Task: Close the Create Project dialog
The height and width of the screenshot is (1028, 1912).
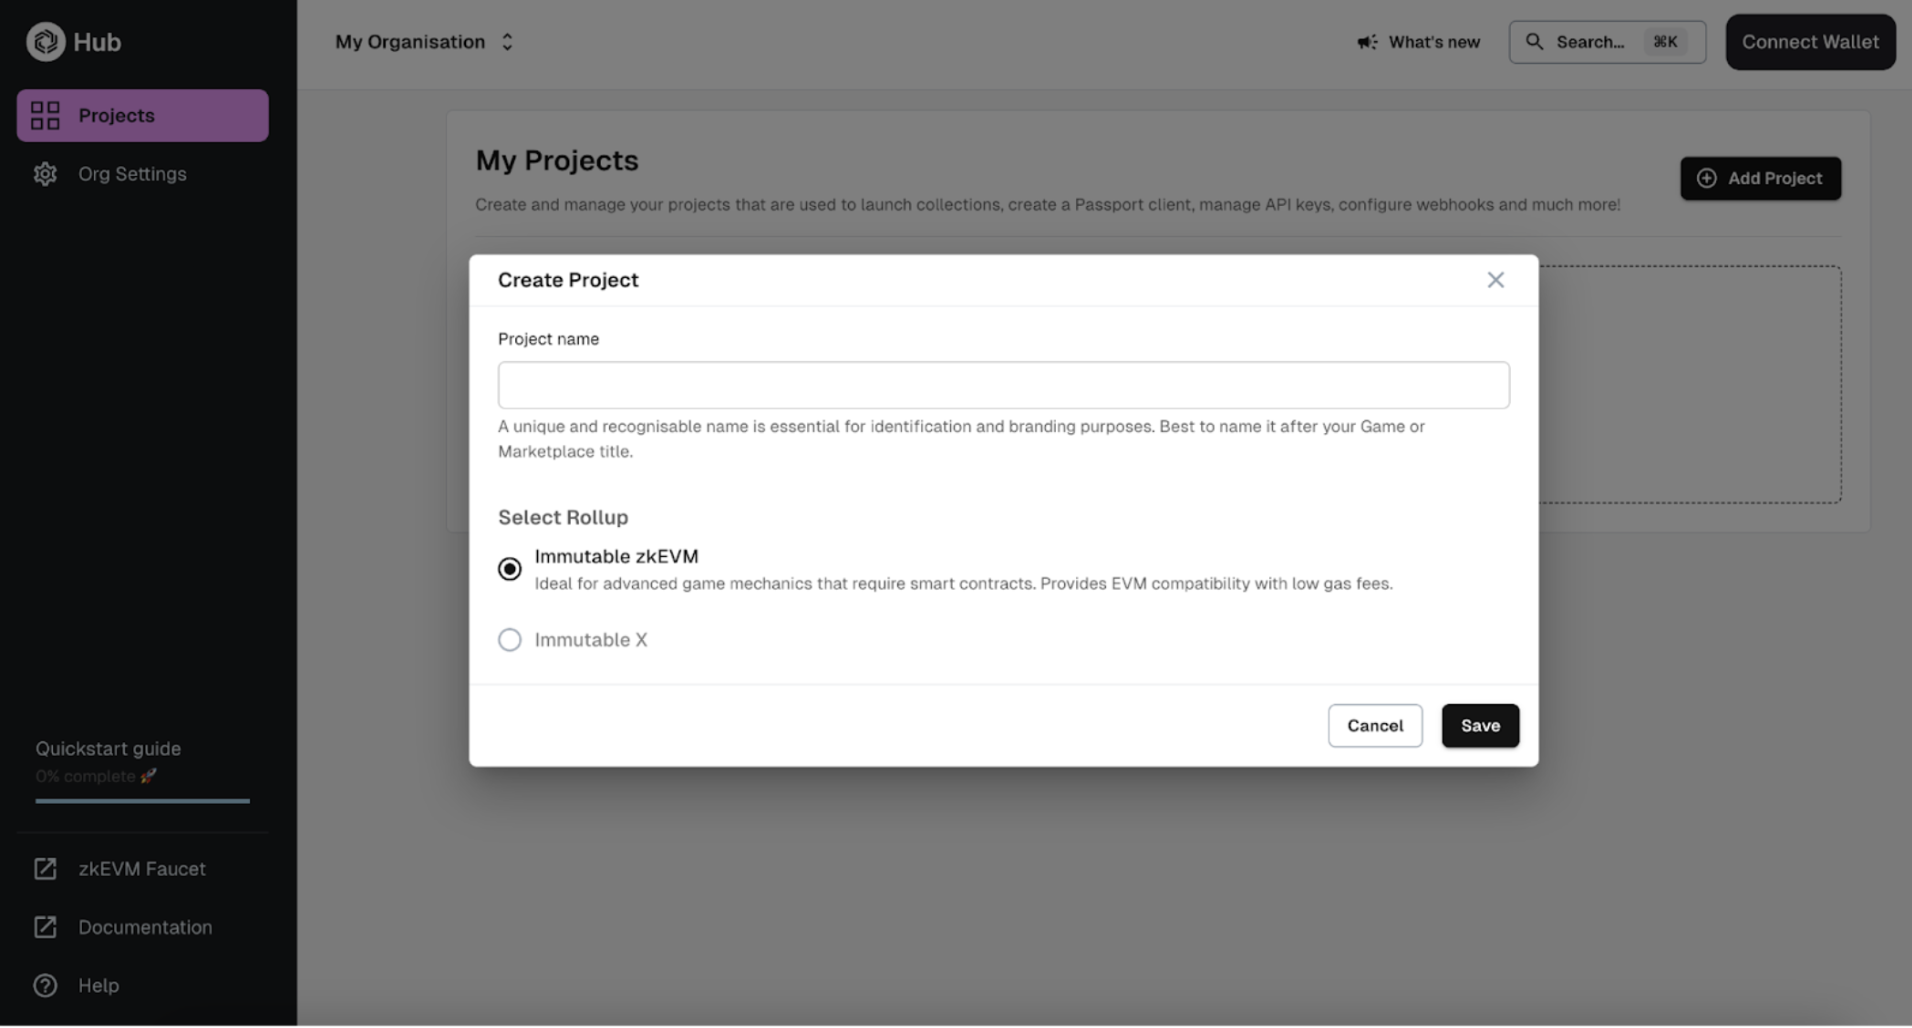Action: pyautogui.click(x=1495, y=280)
